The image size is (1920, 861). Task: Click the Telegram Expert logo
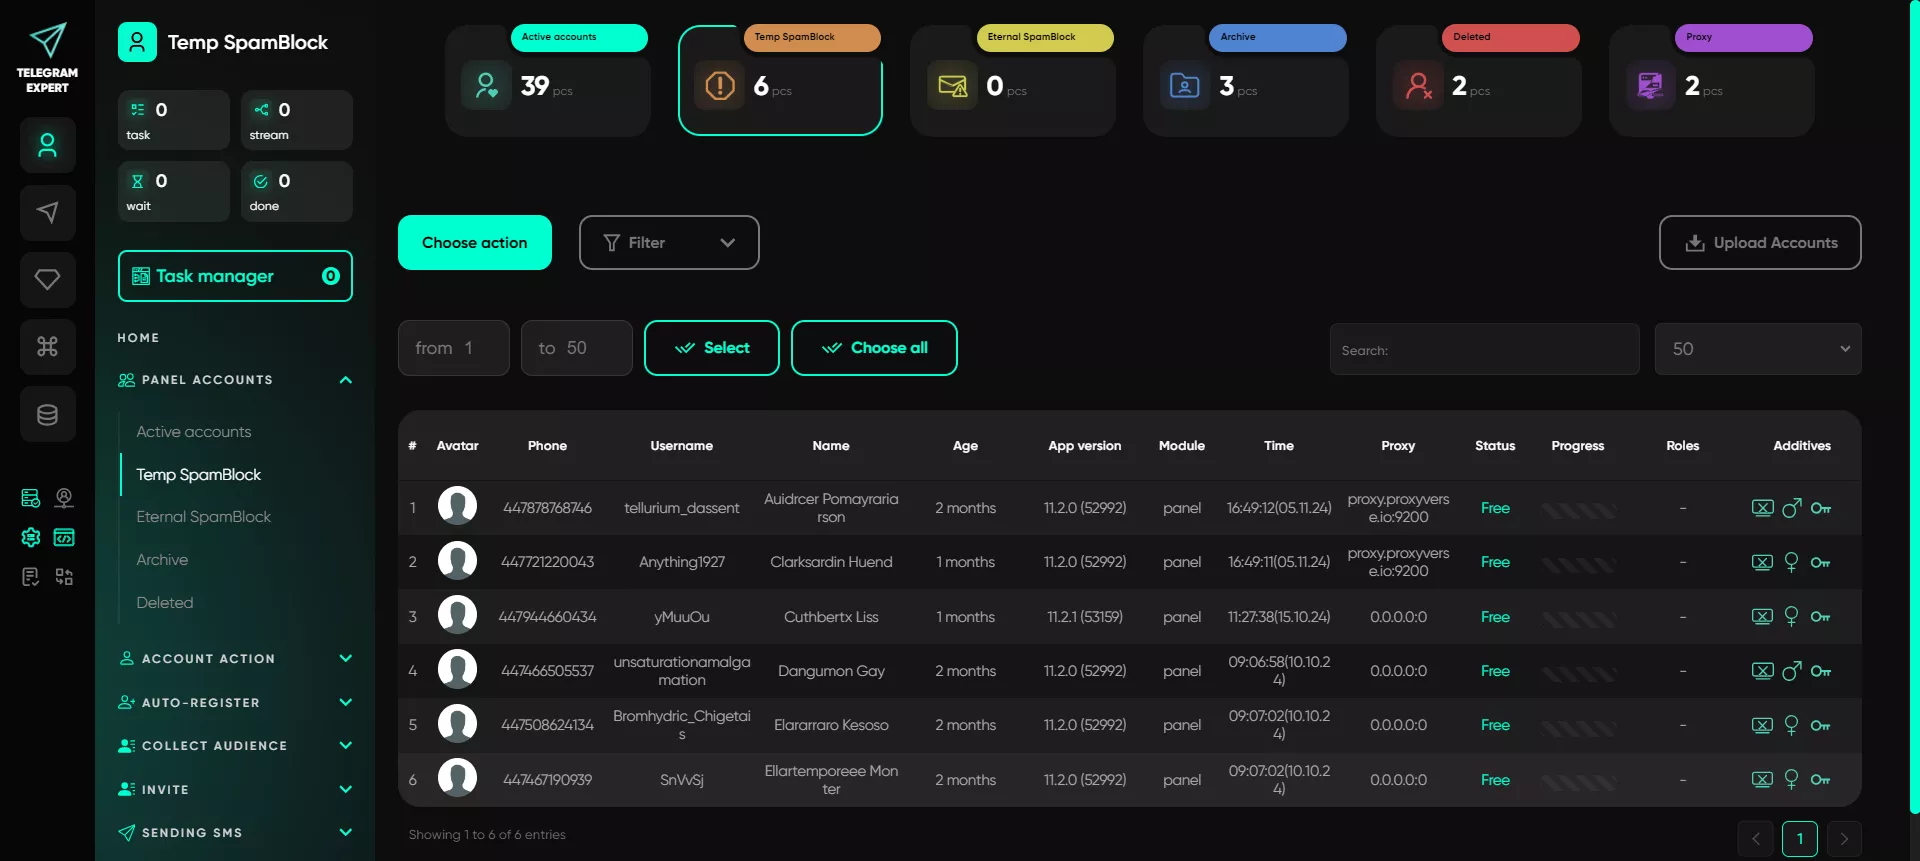(x=47, y=58)
